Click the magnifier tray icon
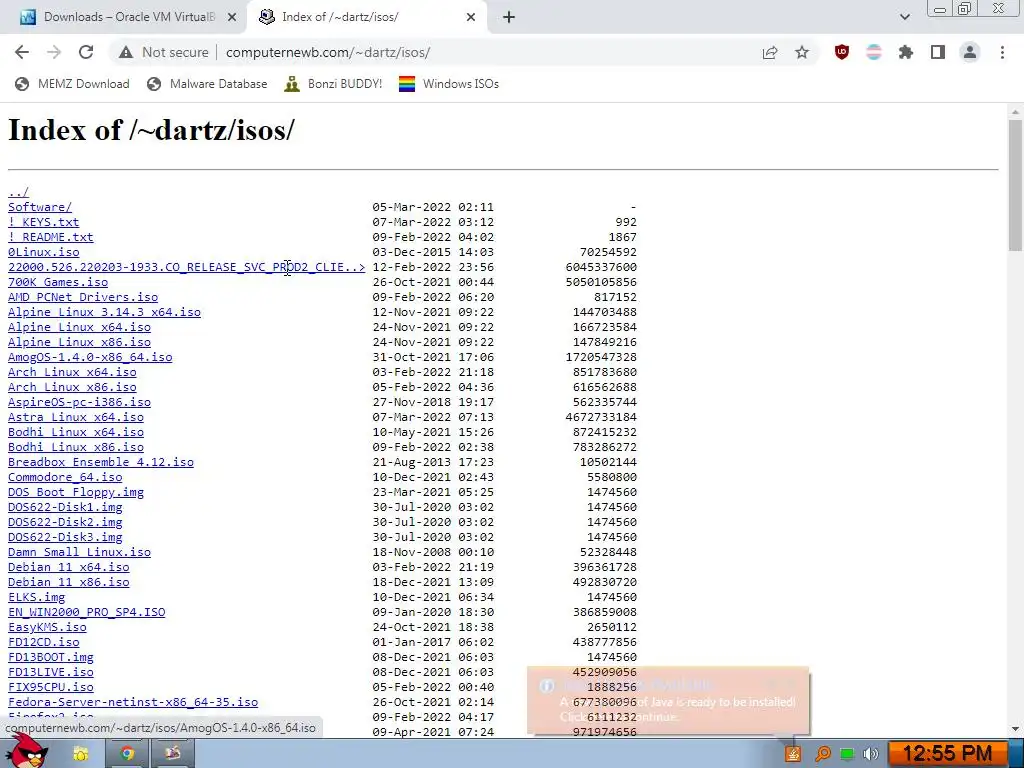The height and width of the screenshot is (768, 1024). tap(823, 754)
